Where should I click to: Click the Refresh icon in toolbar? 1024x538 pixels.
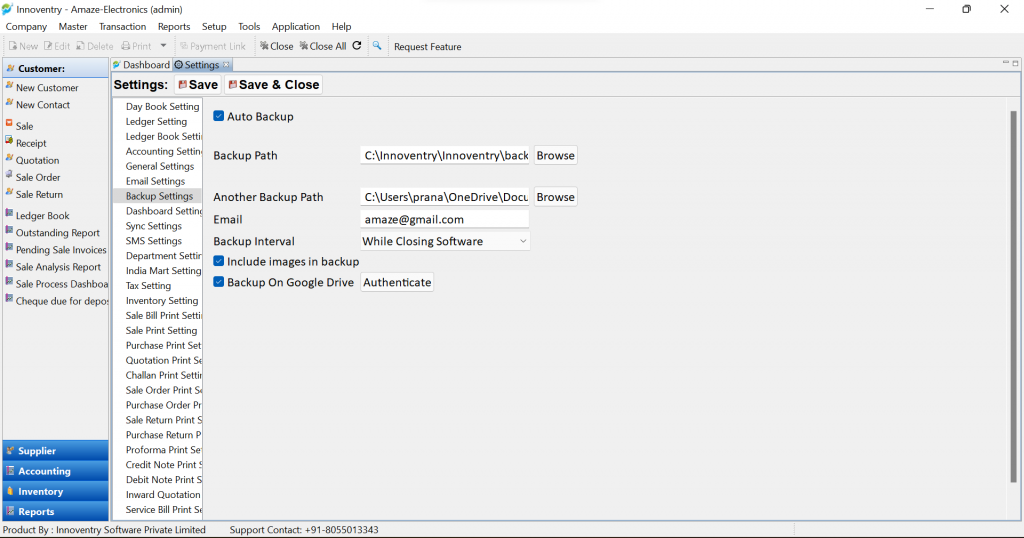pyautogui.click(x=357, y=46)
